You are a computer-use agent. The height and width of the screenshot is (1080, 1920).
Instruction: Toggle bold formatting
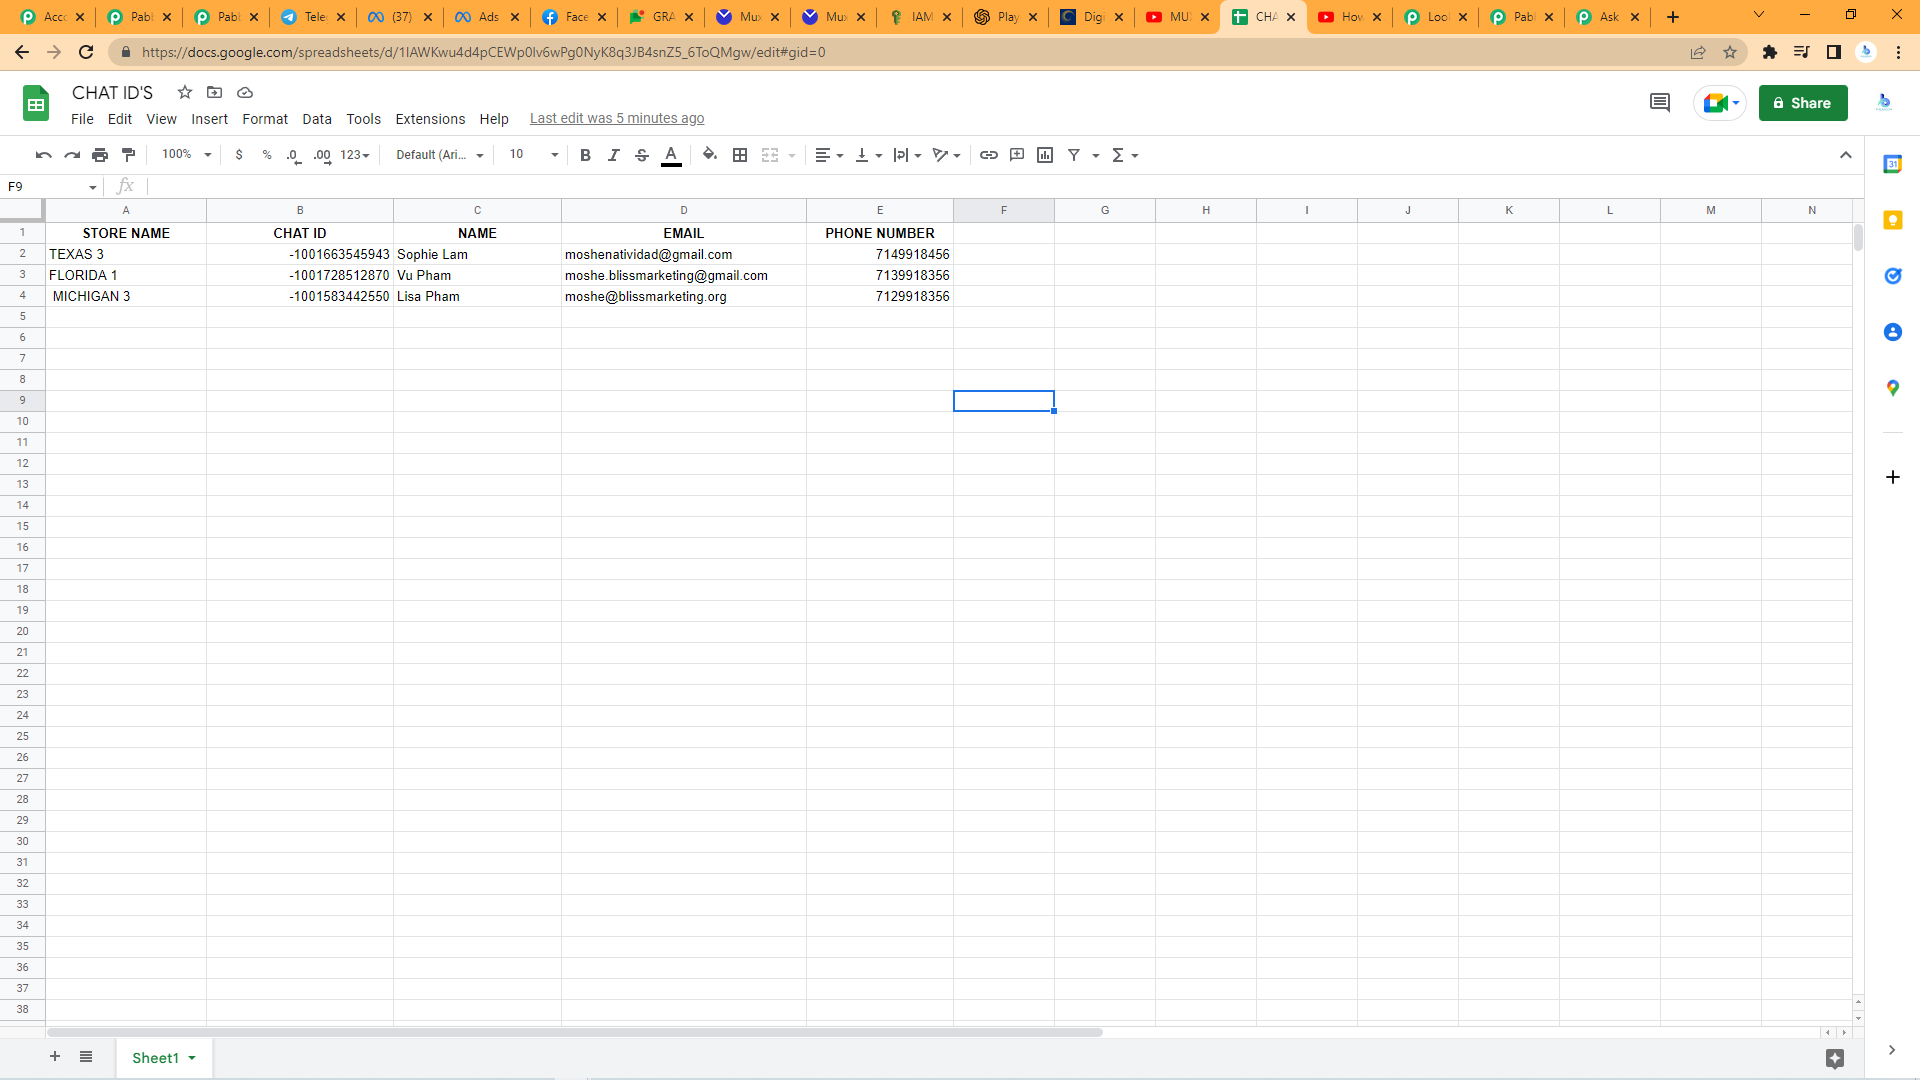[x=585, y=155]
